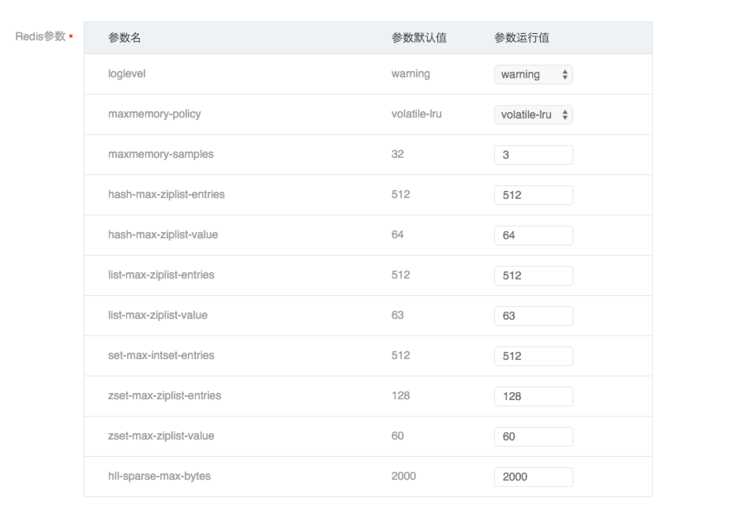Select the zset-max-ziplist-value input showing 60

(x=533, y=437)
